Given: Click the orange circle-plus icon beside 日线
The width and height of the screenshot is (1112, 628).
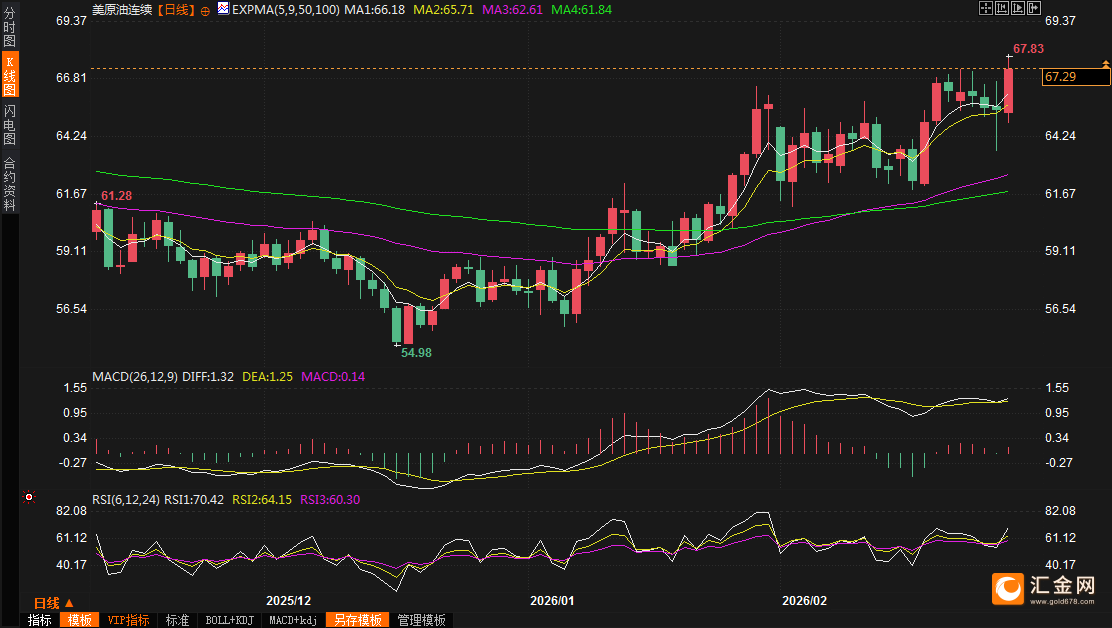Looking at the screenshot, I should [206, 9].
